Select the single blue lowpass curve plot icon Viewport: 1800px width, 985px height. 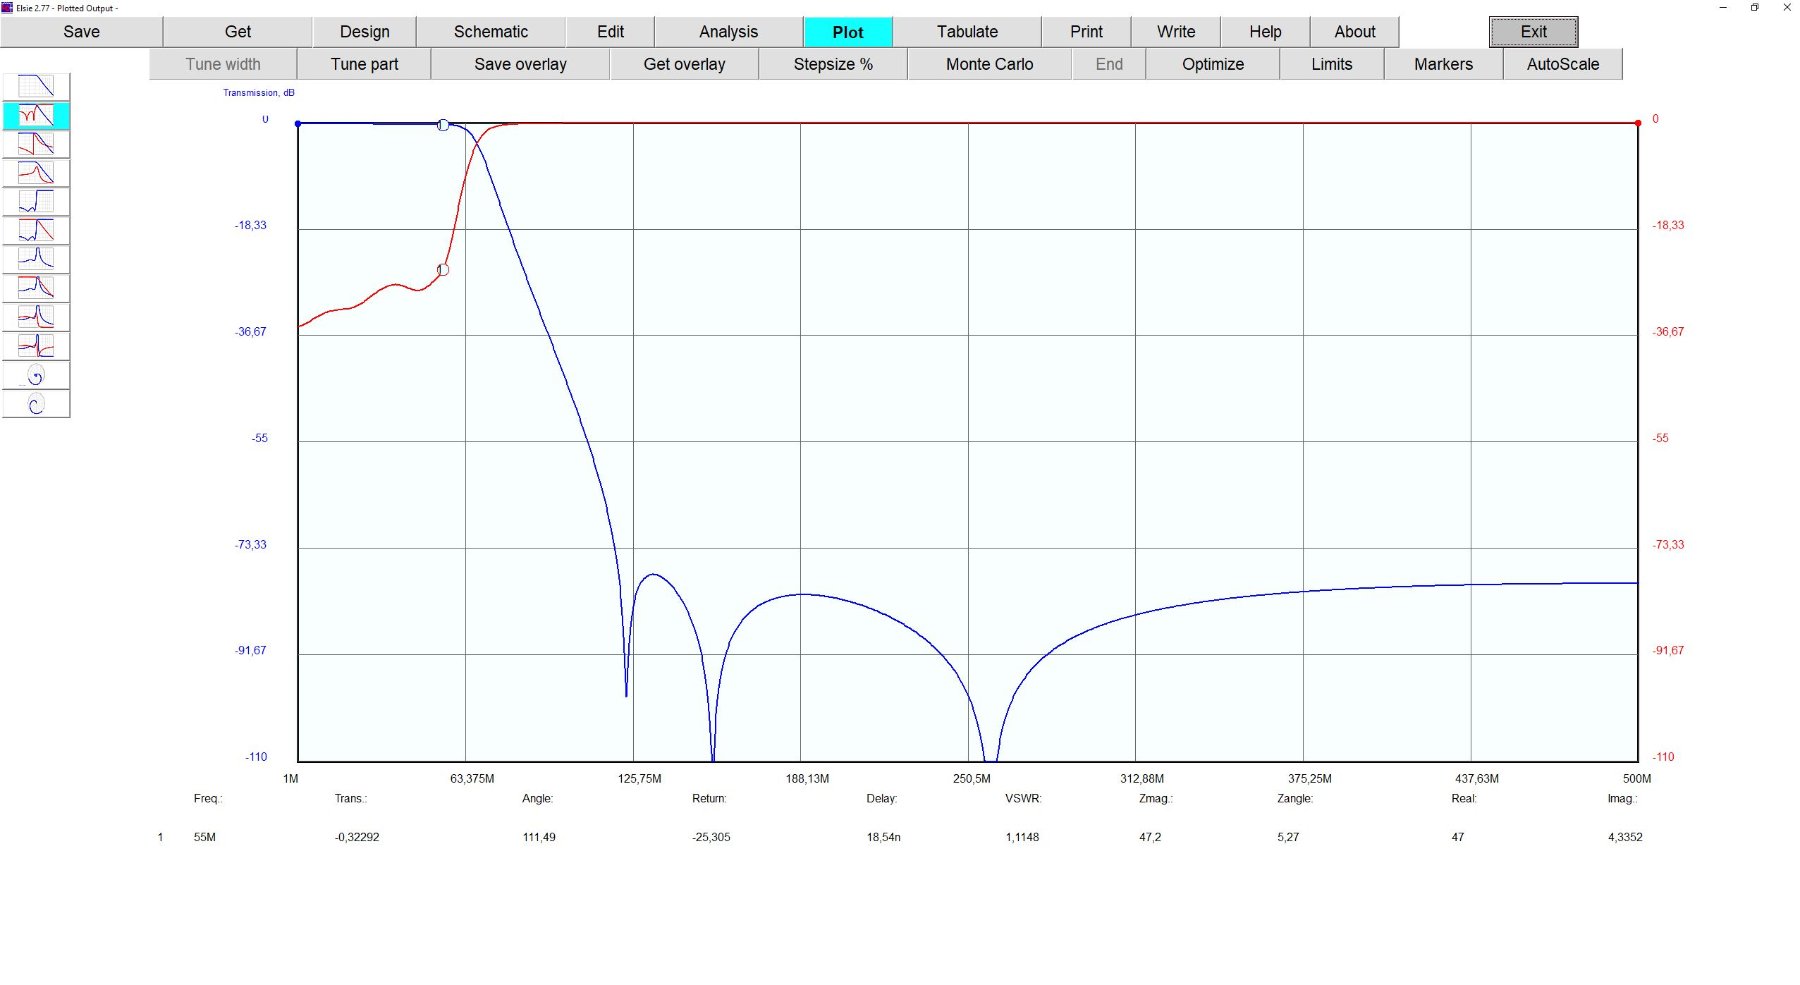pos(36,86)
